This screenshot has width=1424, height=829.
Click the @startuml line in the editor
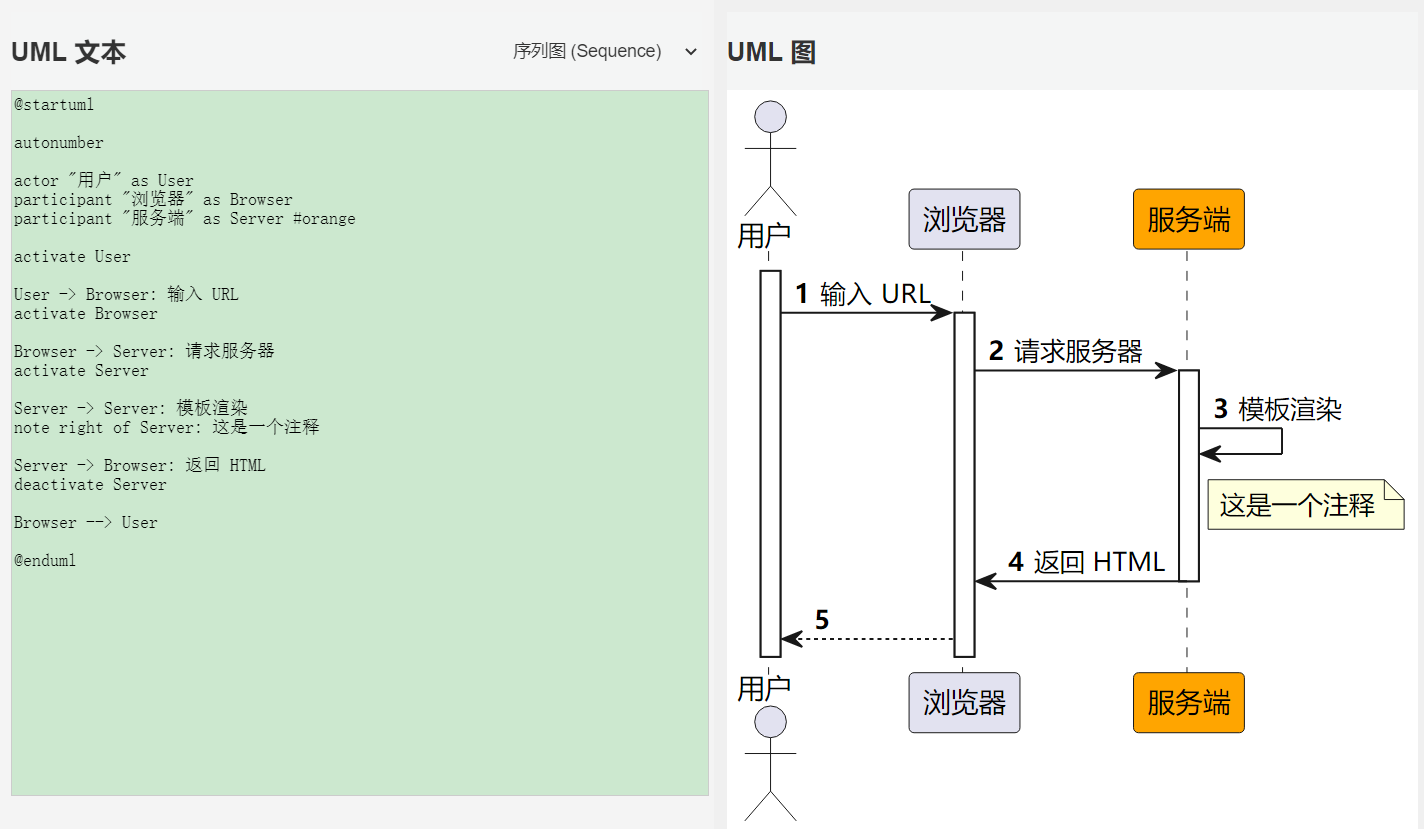tap(54, 105)
